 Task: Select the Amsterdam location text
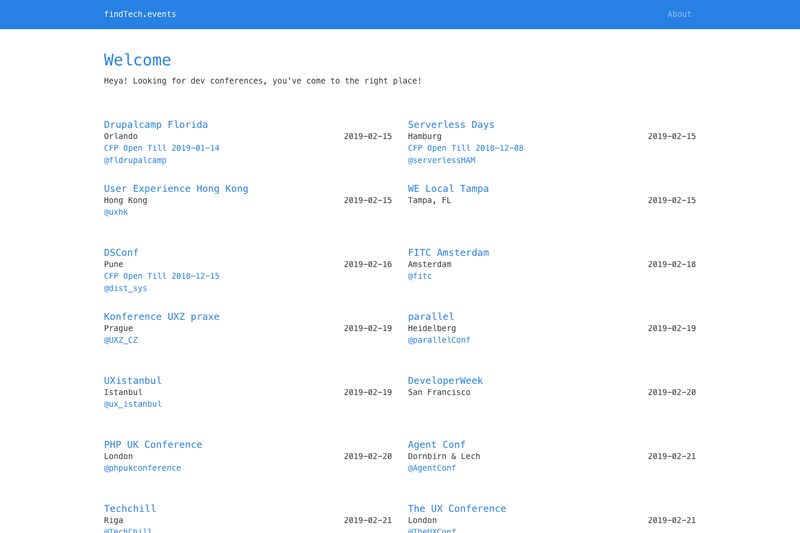[429, 264]
